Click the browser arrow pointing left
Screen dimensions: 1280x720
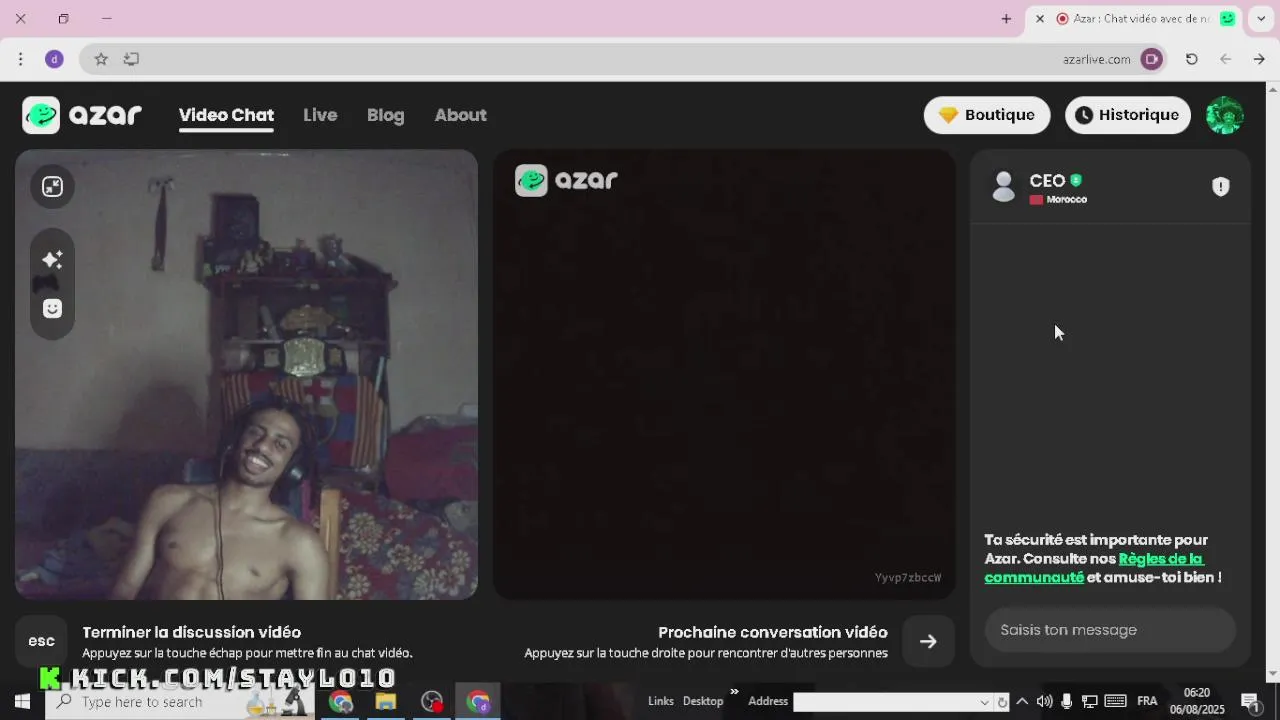(1225, 59)
